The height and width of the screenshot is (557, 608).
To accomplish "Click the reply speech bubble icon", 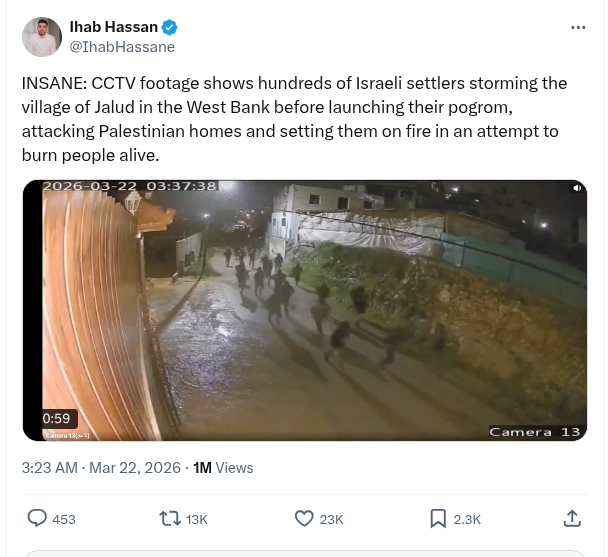I will [37, 518].
